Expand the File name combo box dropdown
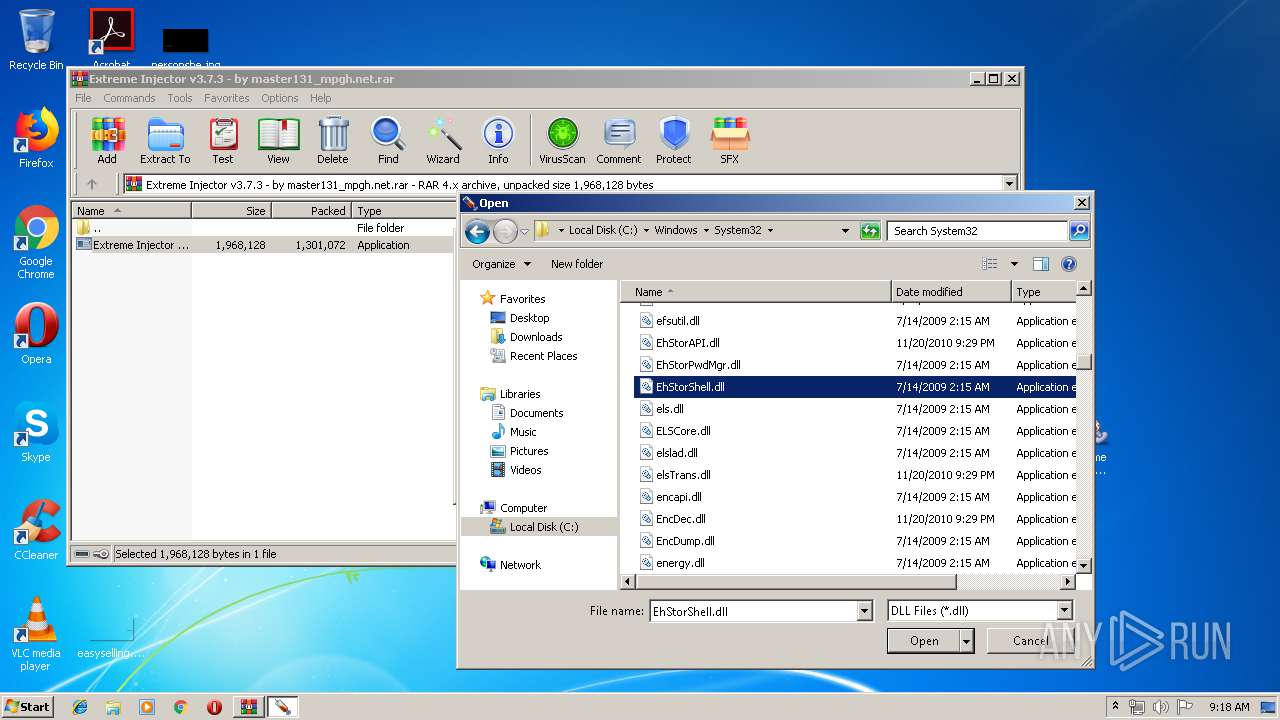1280x720 pixels. tap(865, 610)
